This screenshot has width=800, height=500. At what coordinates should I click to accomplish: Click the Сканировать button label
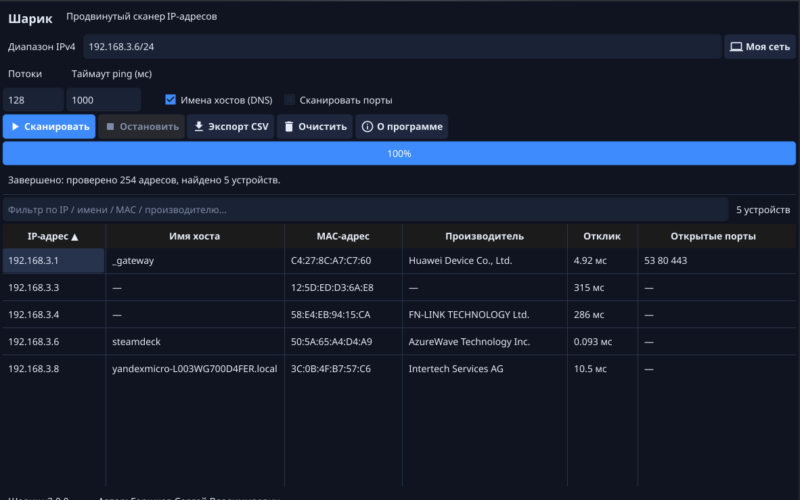(57, 127)
